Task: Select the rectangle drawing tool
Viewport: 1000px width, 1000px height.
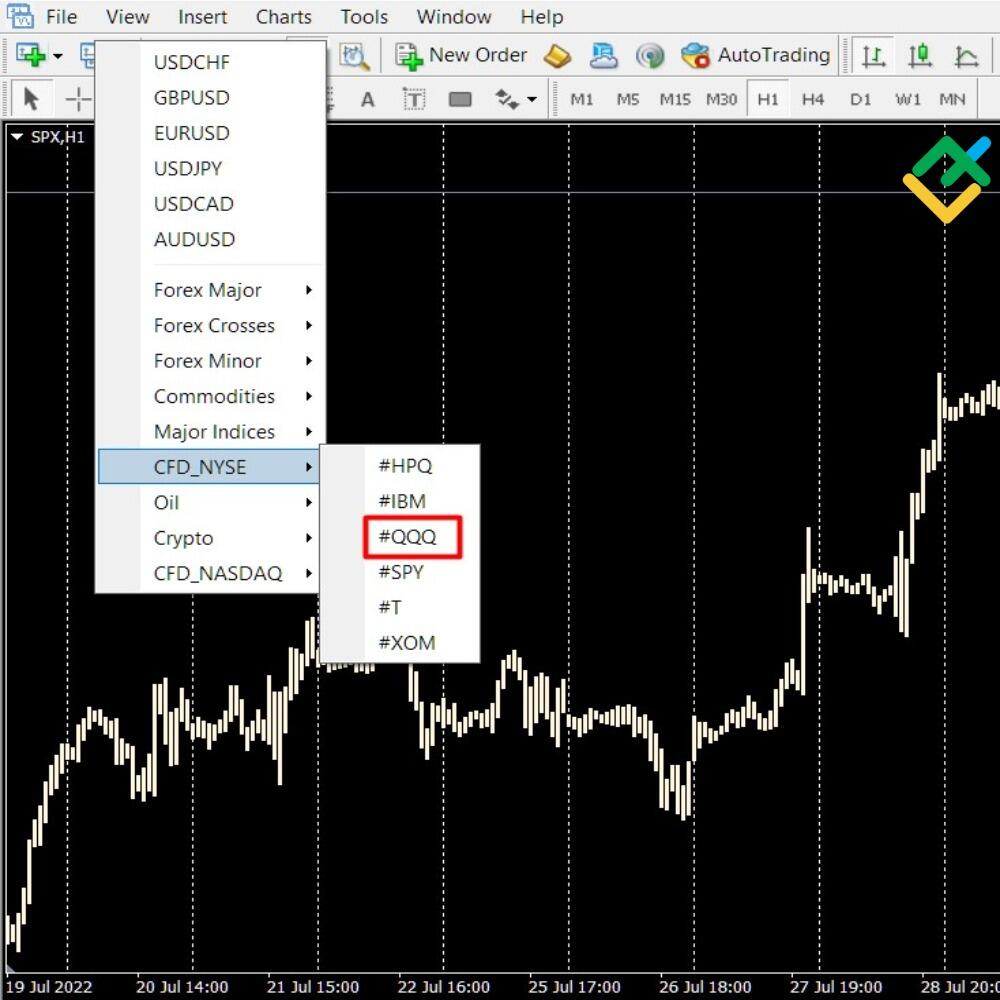Action: pos(459,99)
